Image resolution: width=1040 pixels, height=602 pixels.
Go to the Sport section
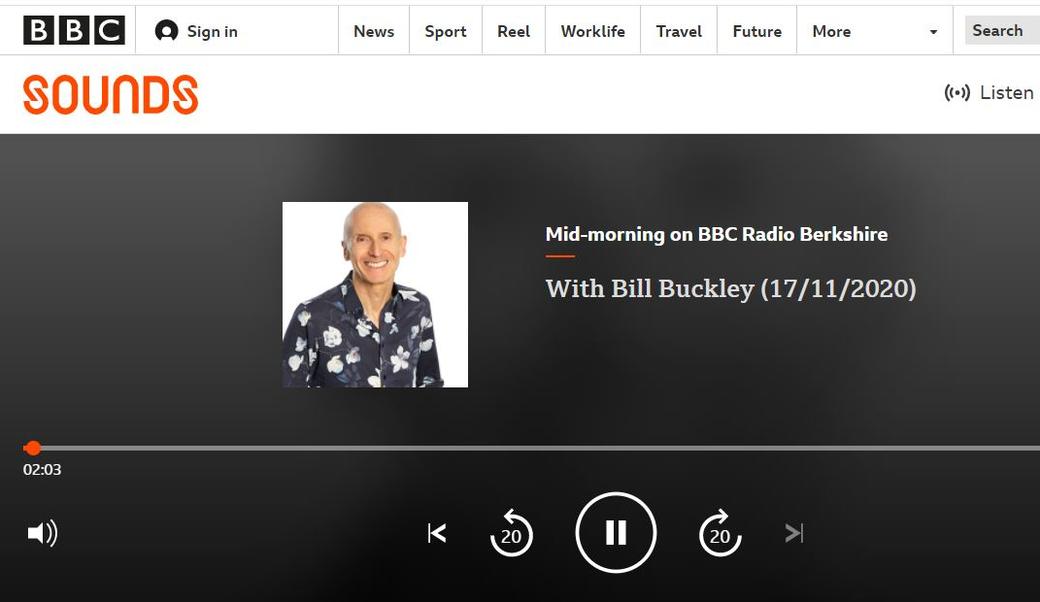pyautogui.click(x=445, y=31)
